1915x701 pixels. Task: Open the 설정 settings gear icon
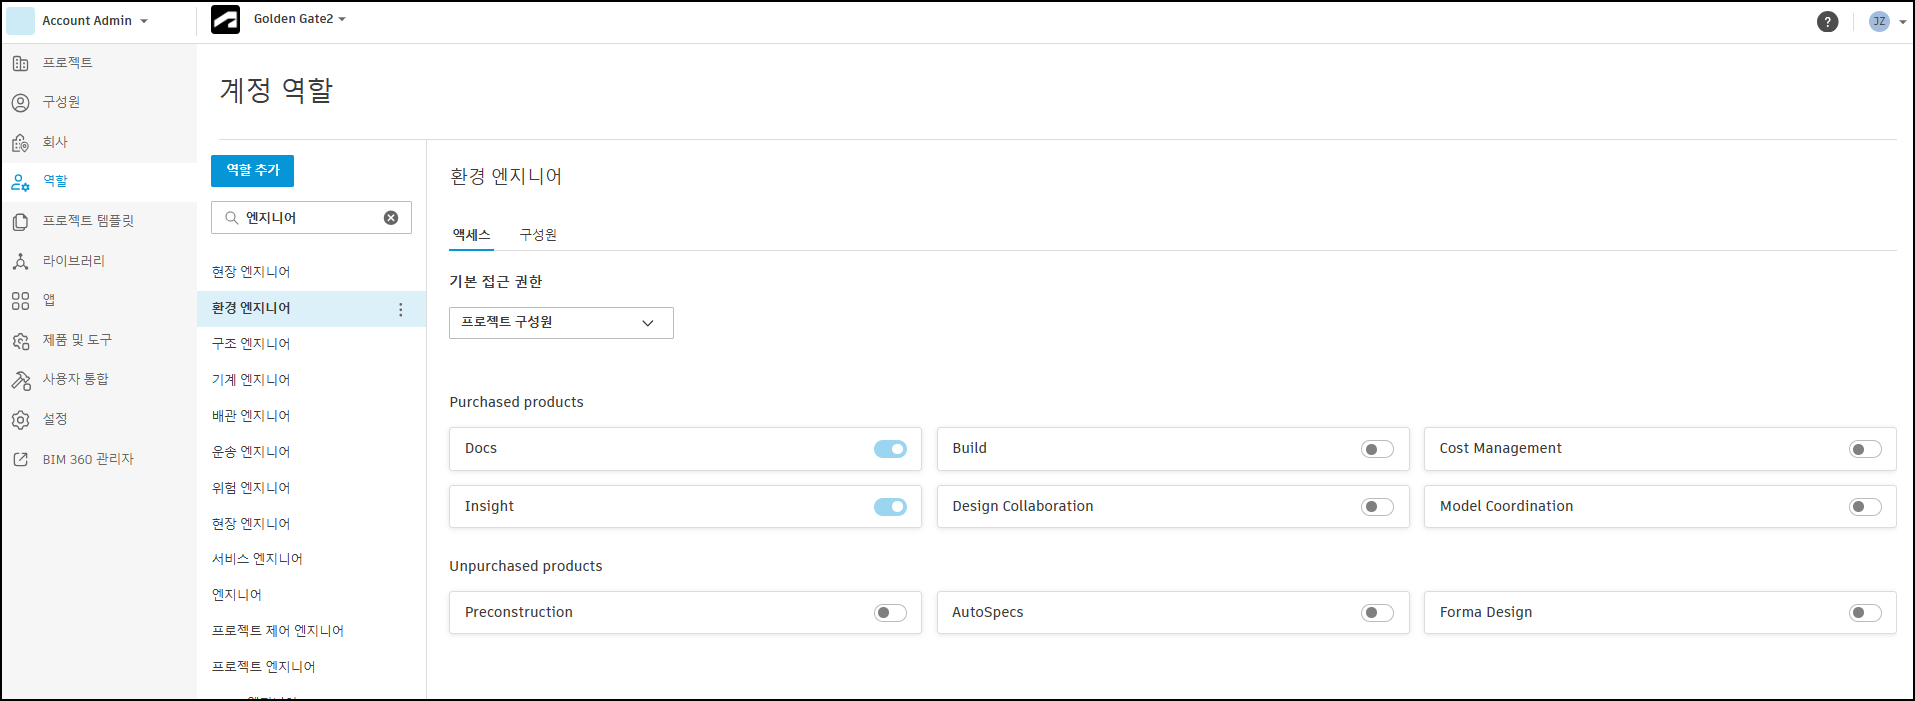pos(20,420)
